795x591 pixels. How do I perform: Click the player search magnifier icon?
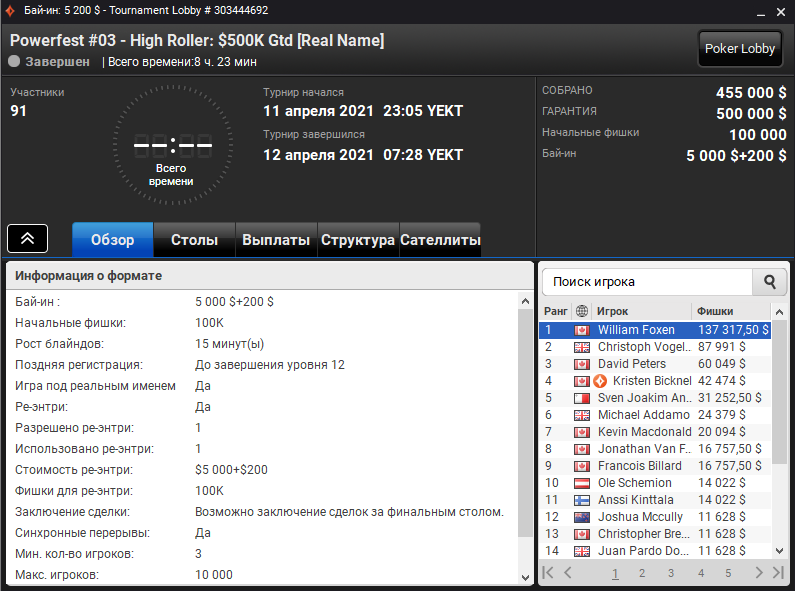click(x=769, y=282)
